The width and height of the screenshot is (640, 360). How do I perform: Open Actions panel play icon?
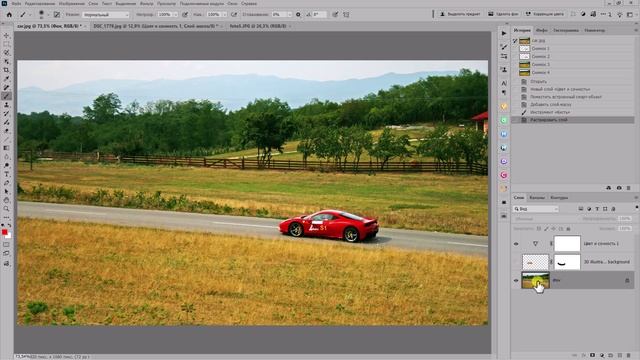click(x=504, y=33)
